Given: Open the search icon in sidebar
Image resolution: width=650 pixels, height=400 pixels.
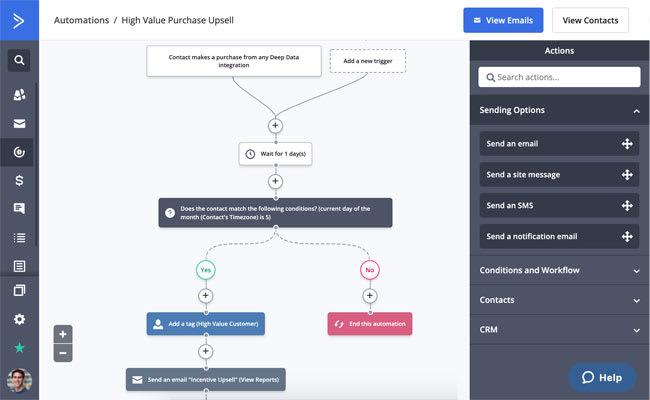Looking at the screenshot, I should pos(19,61).
